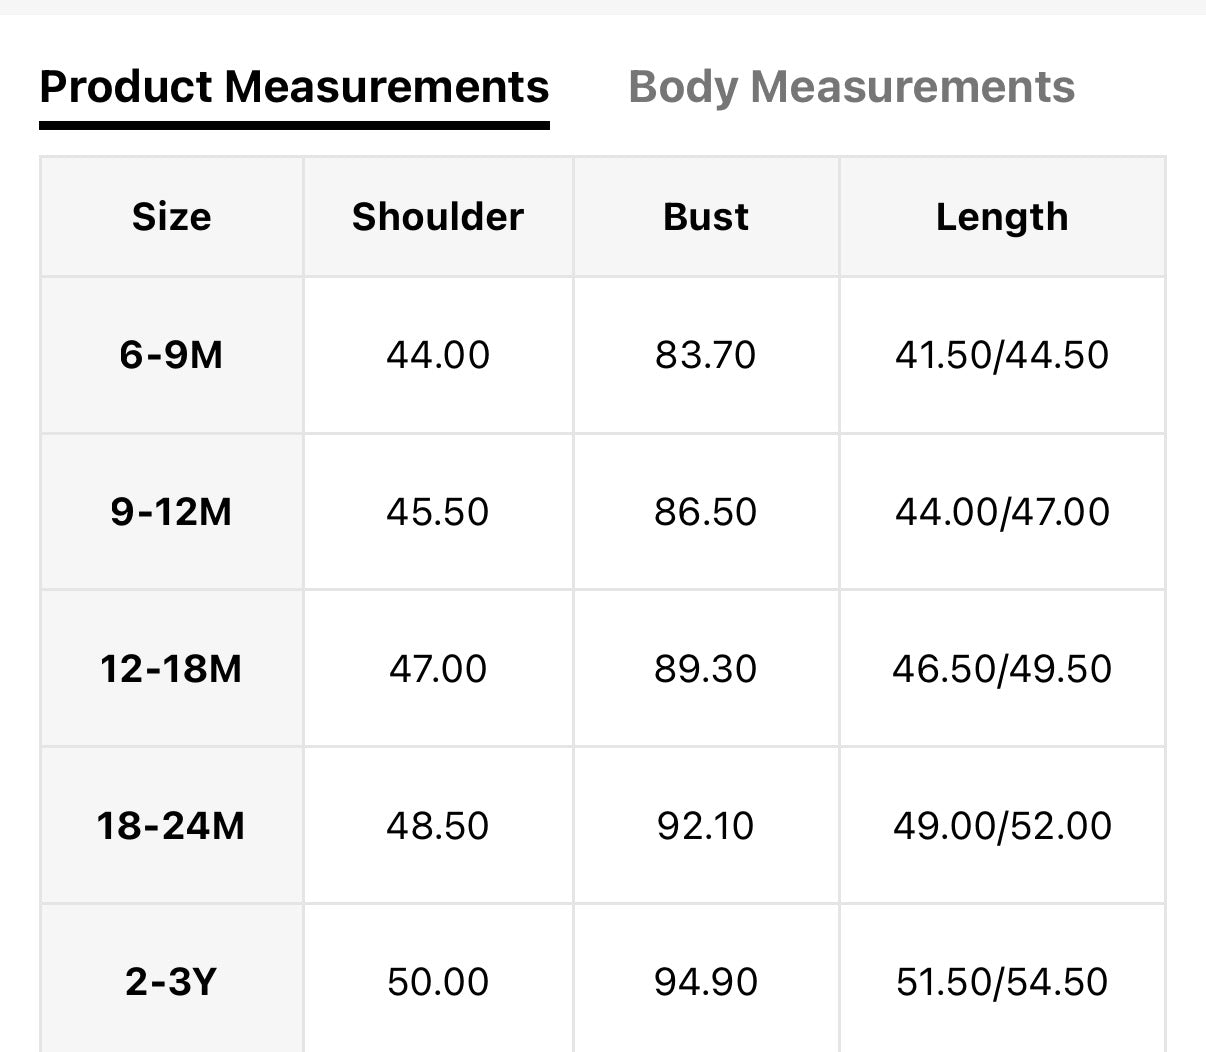Click the 46.50/49.50 length value
Viewport: 1206px width, 1052px height.
click(1002, 668)
